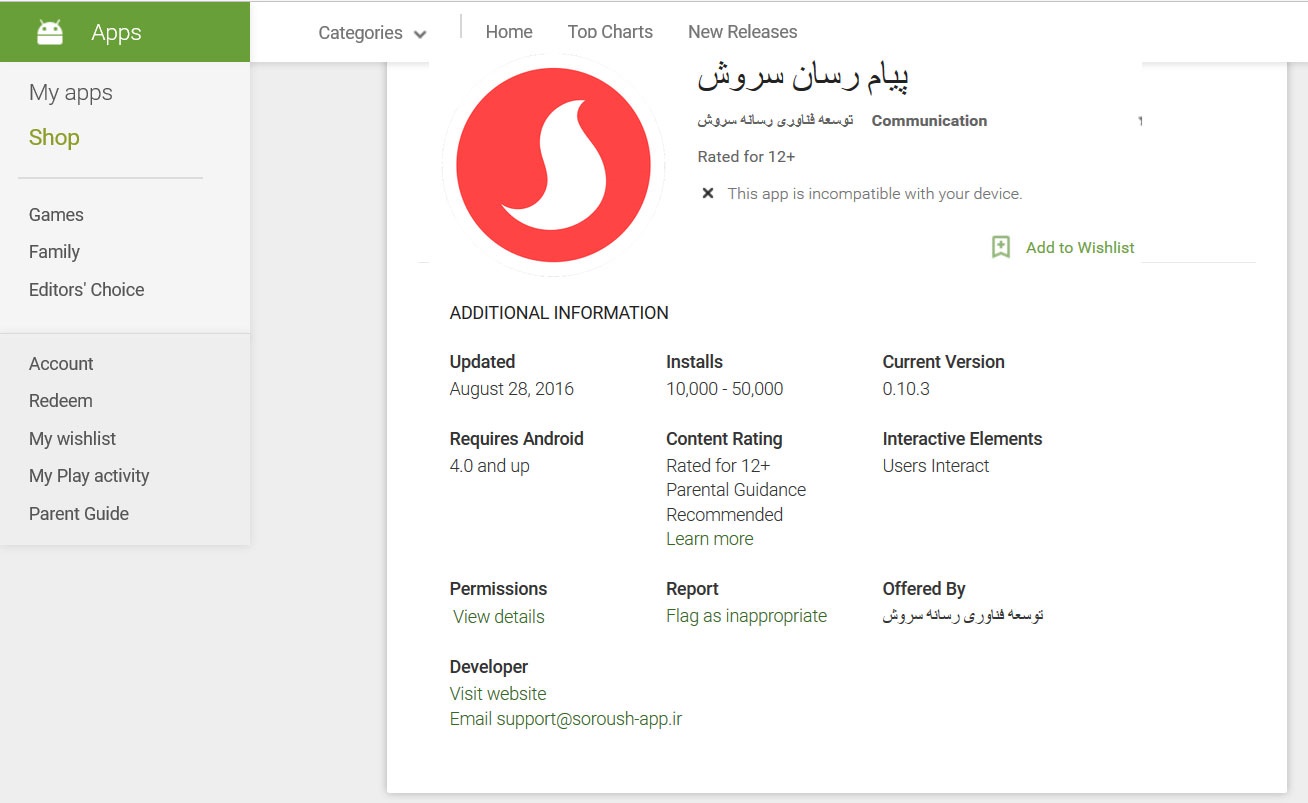Click the 'Rated for 12+' text under title
The image size is (1308, 803).
point(746,157)
